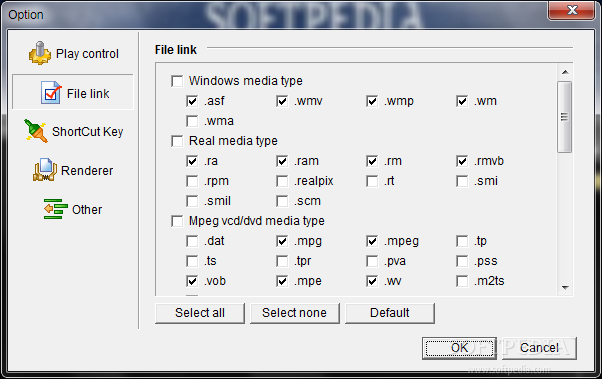
Task: Close the Option window
Action: click(x=572, y=10)
